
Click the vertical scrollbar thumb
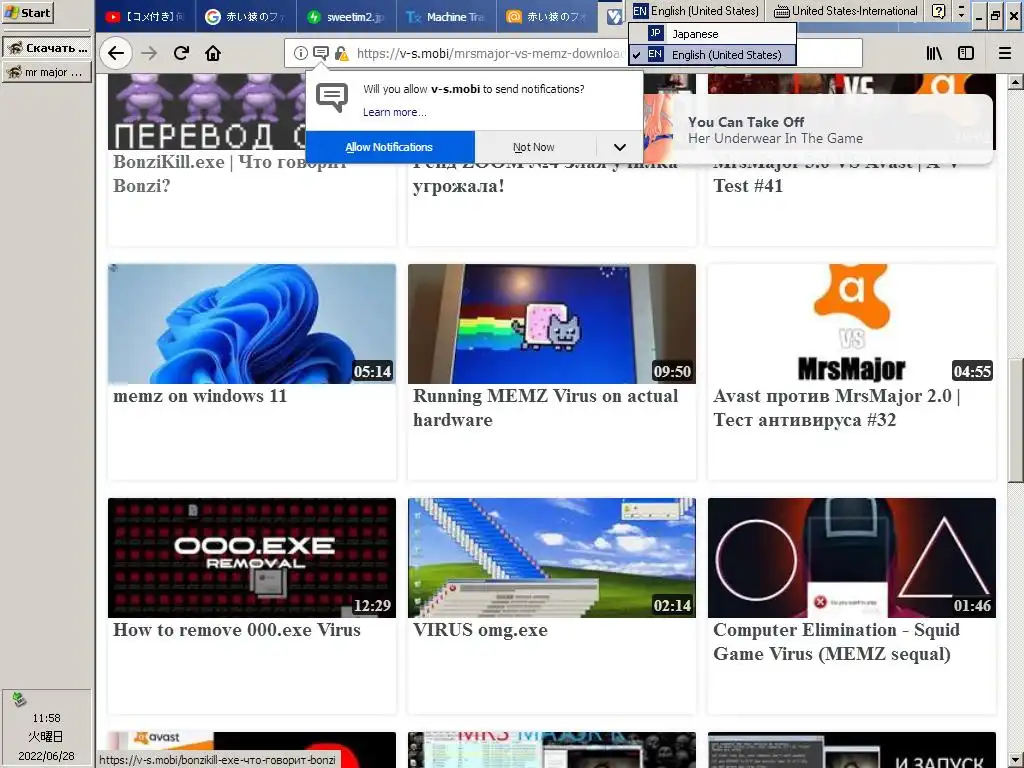click(1015, 420)
